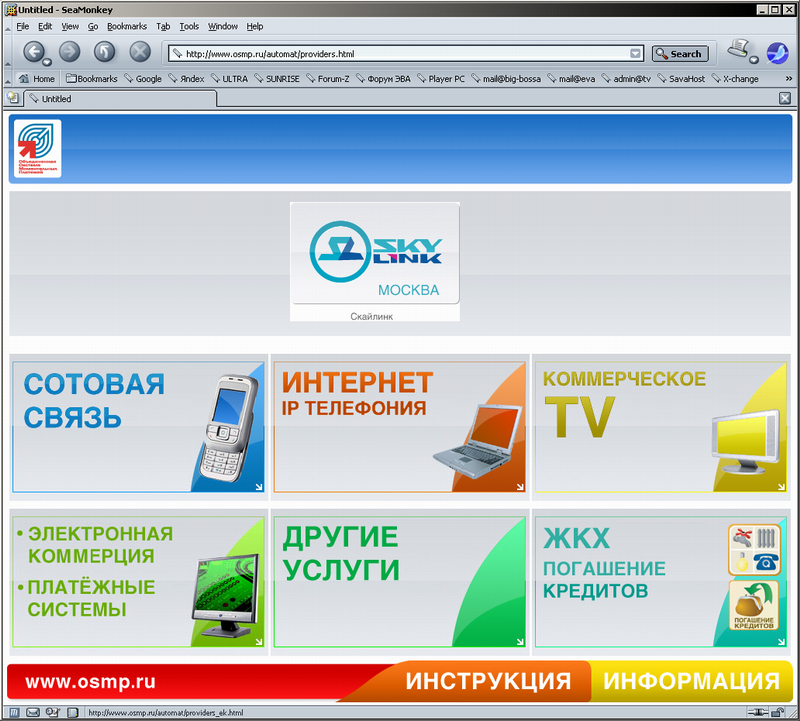
Task: Click the Home bookmark toolbar button
Action: (x=37, y=79)
